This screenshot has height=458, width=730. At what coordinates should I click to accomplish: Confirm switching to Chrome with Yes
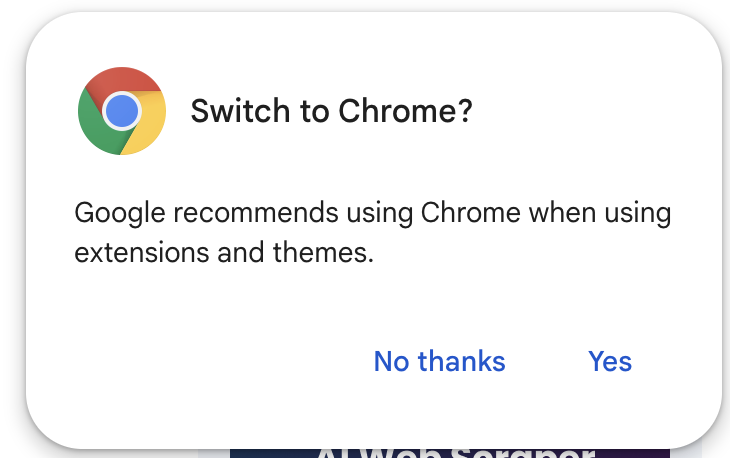pyautogui.click(x=610, y=361)
